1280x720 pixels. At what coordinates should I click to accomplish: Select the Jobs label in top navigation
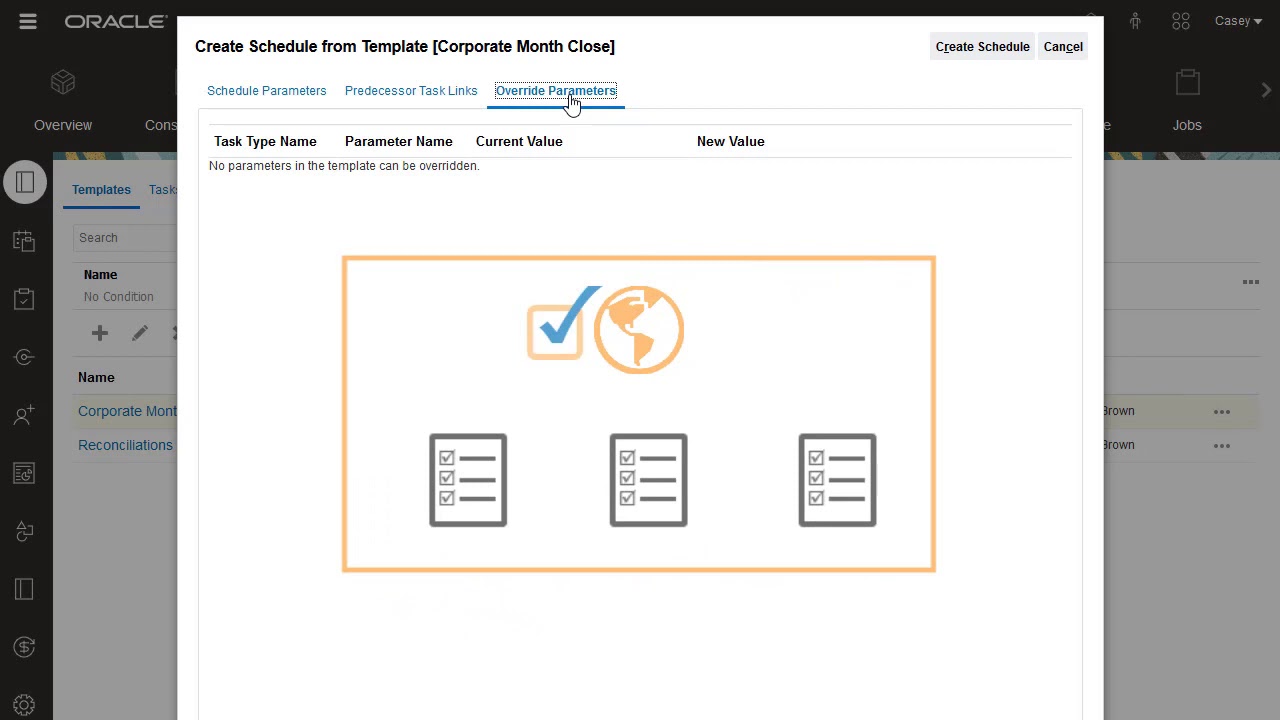[x=1187, y=125]
